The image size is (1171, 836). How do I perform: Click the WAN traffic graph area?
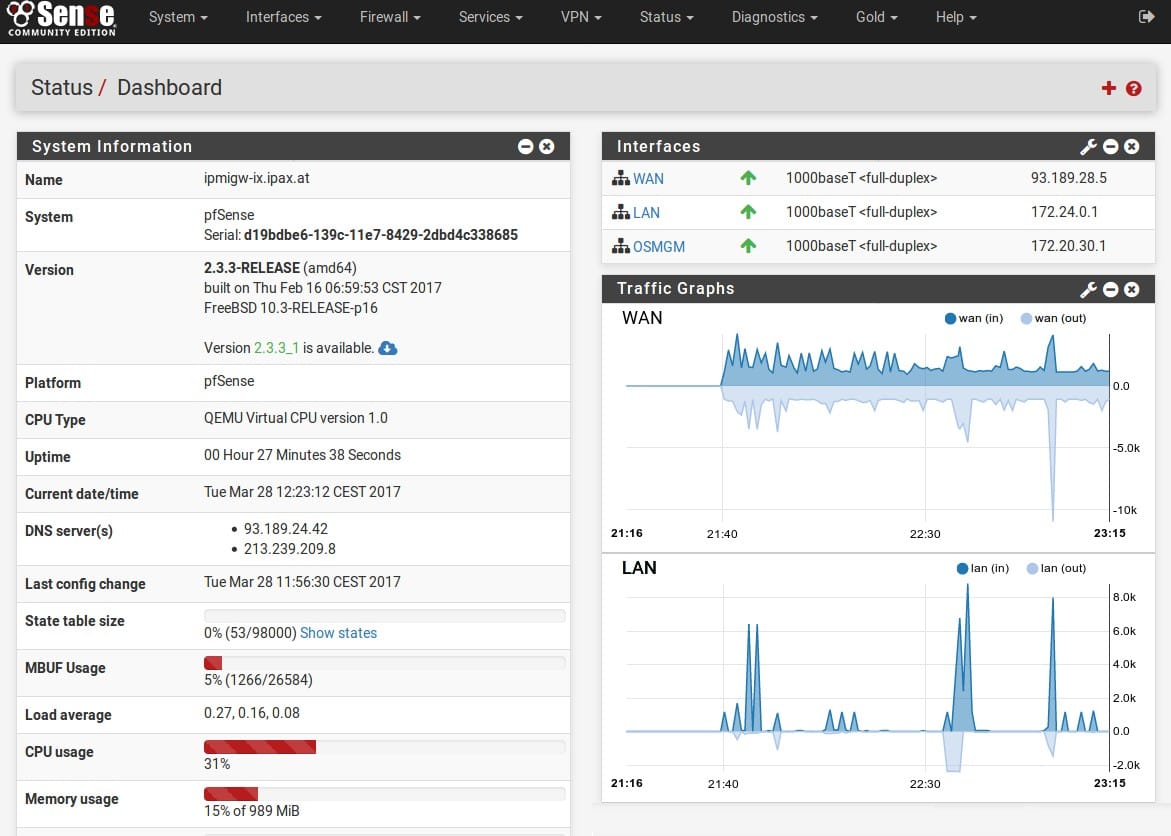[x=868, y=427]
